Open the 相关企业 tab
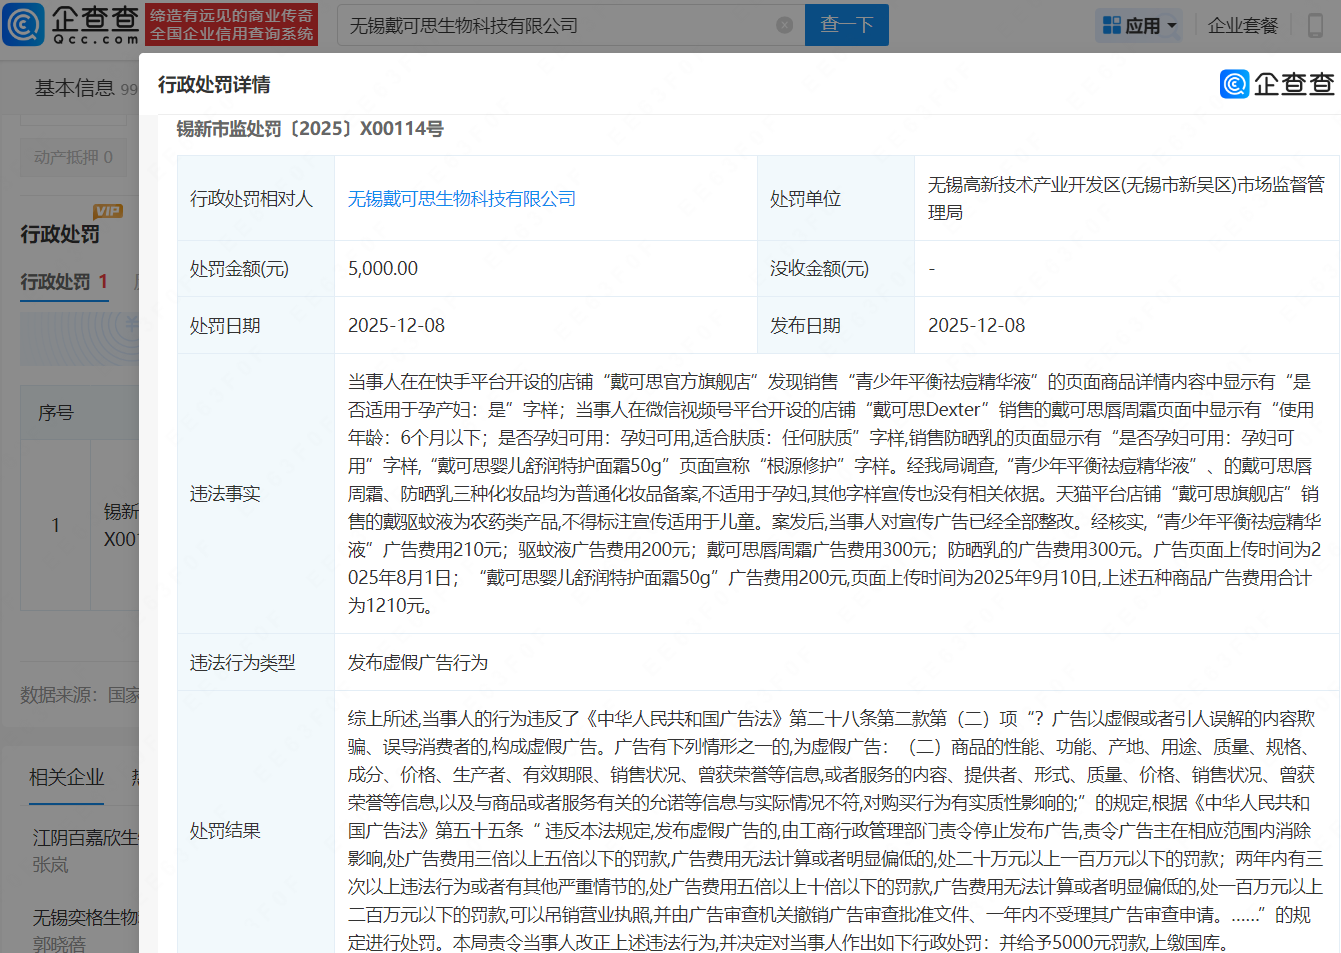Image resolution: width=1341 pixels, height=953 pixels. point(66,777)
